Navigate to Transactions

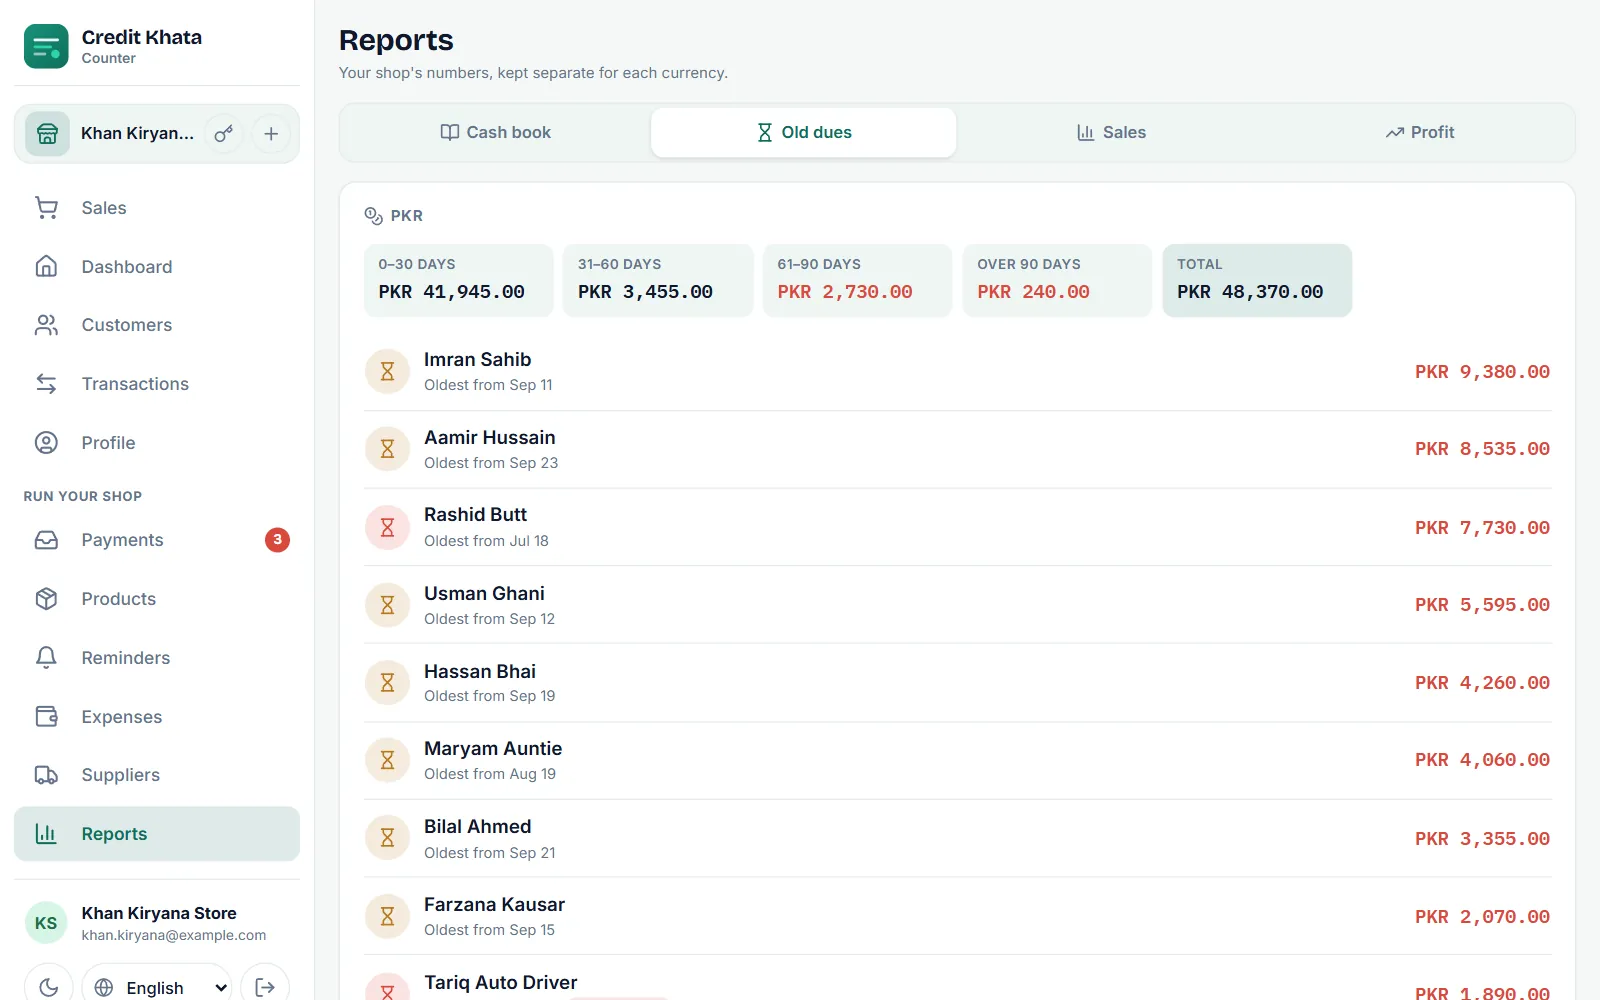click(x=157, y=384)
